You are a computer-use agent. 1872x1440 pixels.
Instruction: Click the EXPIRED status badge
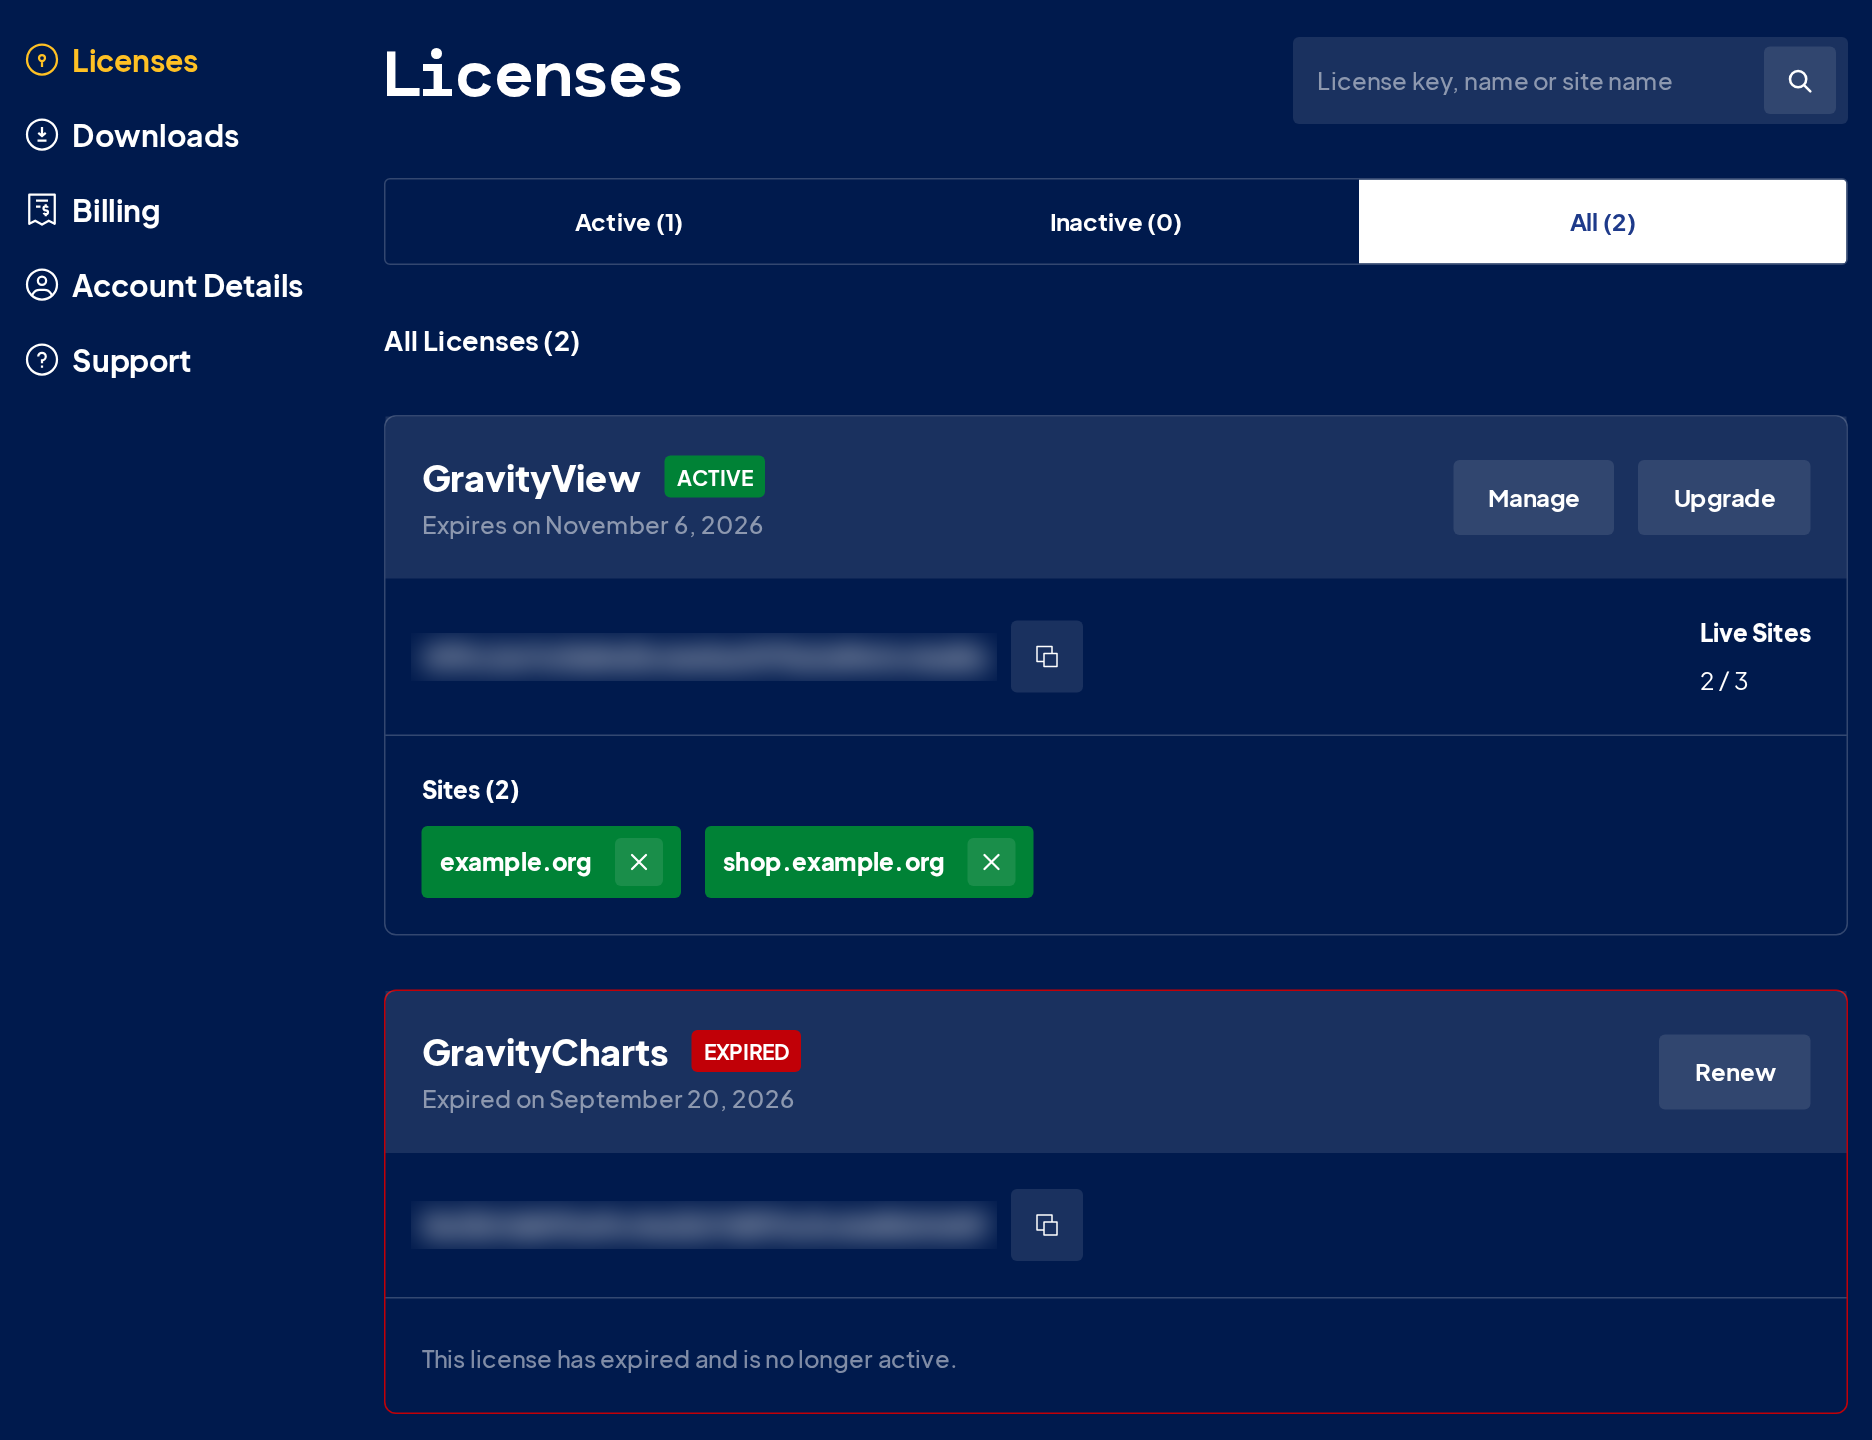click(x=746, y=1051)
